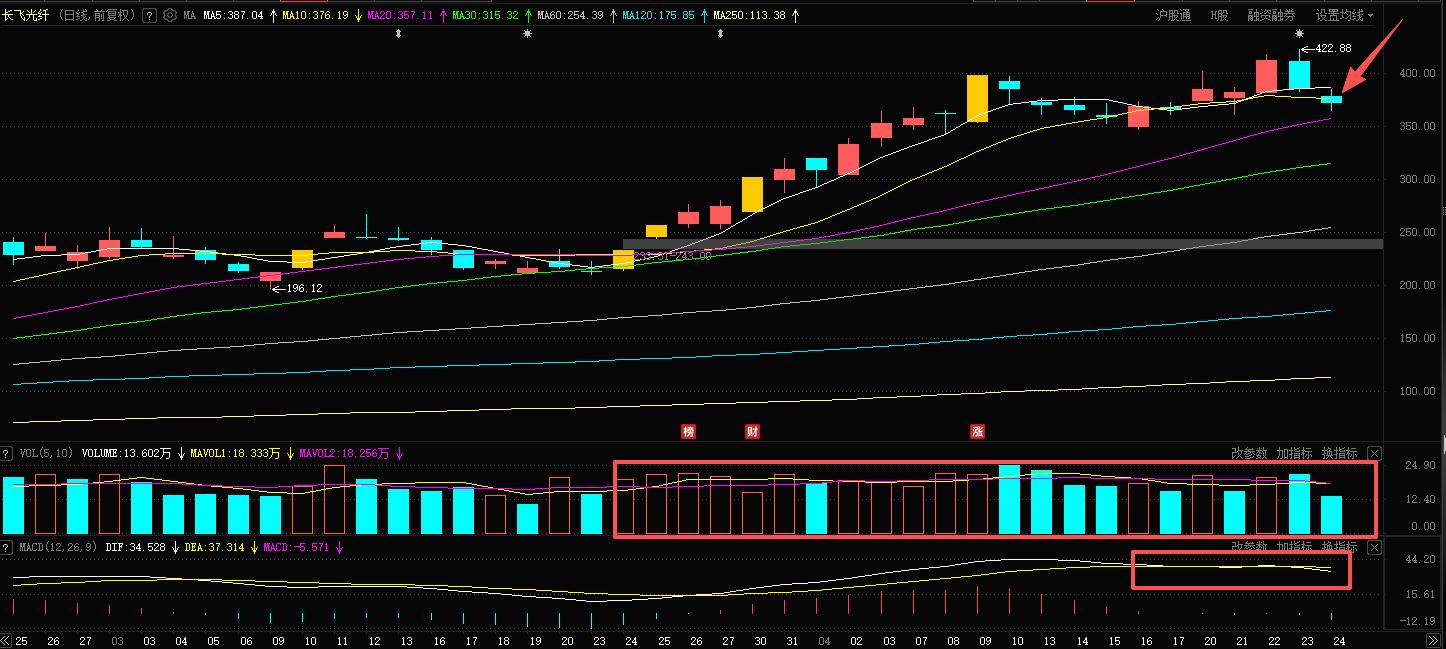
Task: Close the VOL indicator panel
Action: coord(1374,453)
